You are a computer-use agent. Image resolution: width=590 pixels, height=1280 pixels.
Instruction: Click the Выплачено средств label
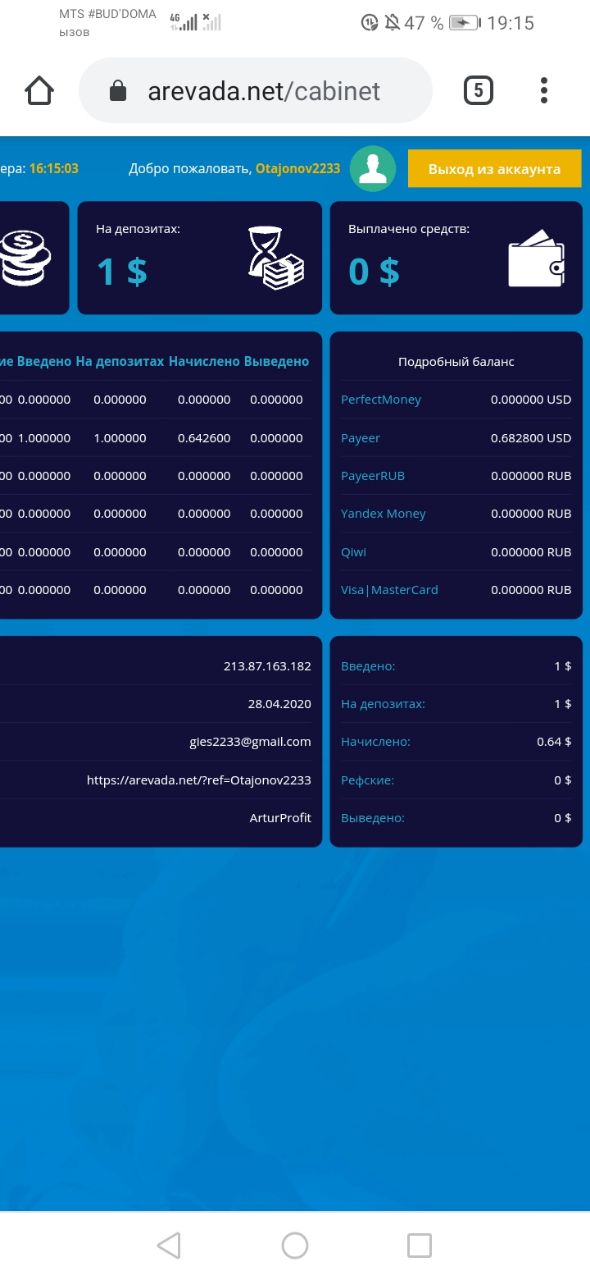click(409, 229)
